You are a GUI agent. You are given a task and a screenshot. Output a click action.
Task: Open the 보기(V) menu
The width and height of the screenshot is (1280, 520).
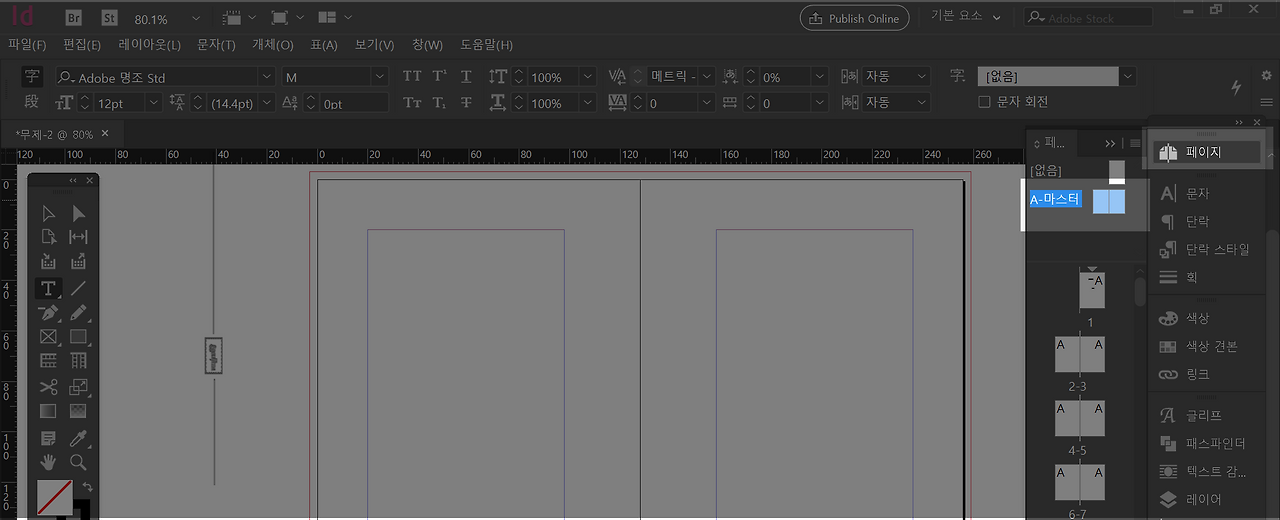374,45
